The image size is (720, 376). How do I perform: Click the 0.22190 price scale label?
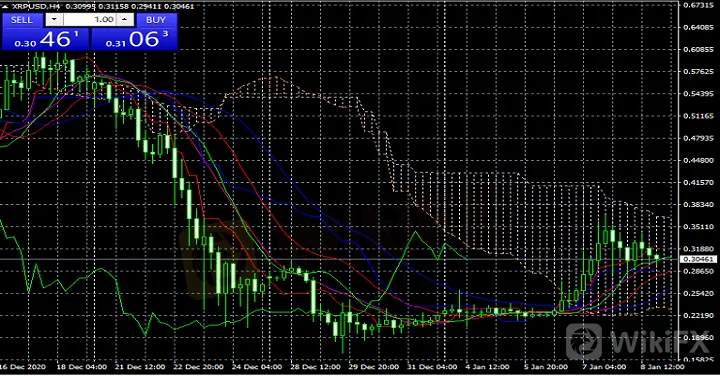pyautogui.click(x=698, y=316)
